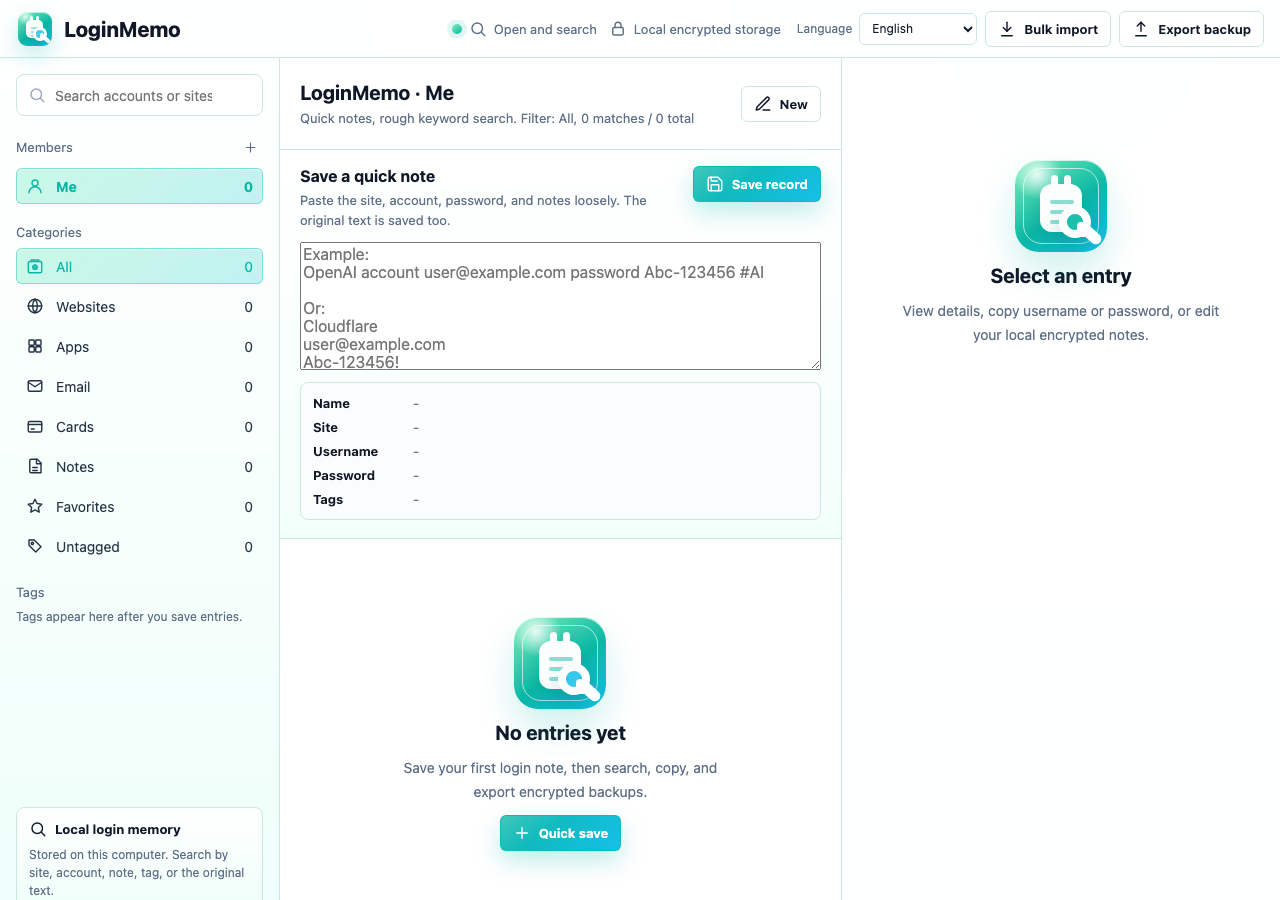Click the New button with pencil

tap(781, 104)
